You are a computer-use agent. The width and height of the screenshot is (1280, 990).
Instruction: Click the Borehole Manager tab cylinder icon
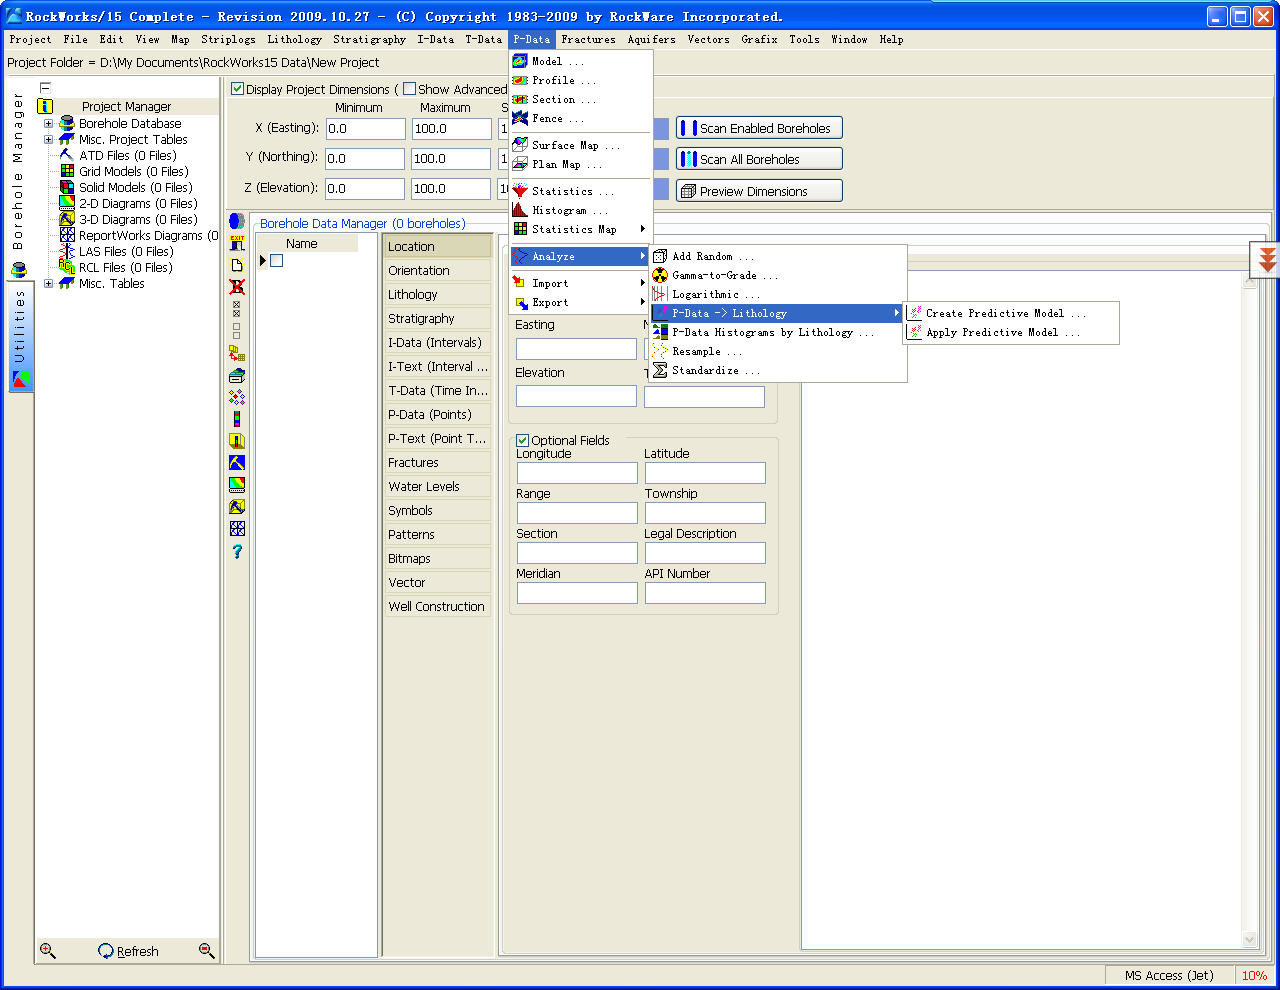pos(18,270)
